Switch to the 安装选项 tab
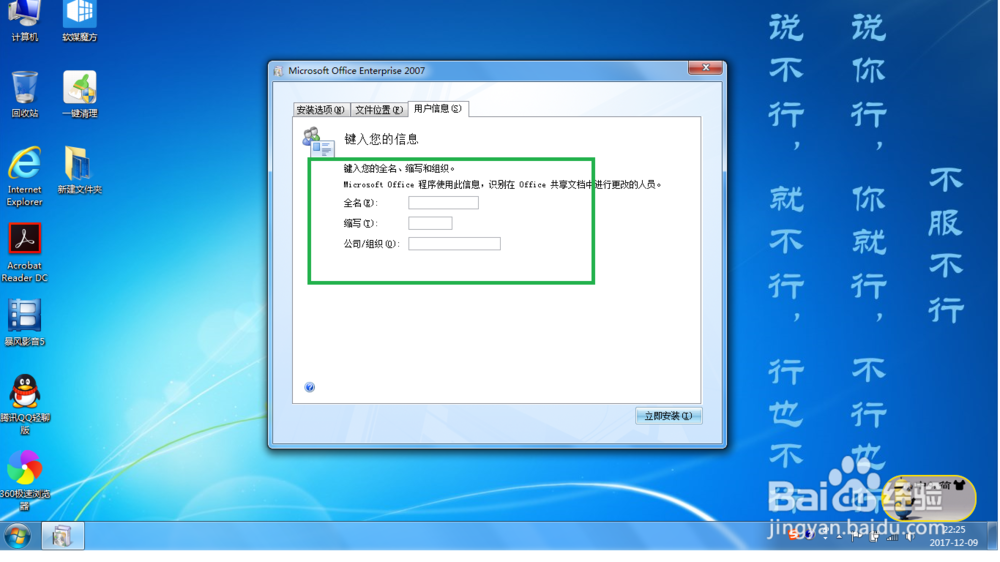 pos(320,110)
